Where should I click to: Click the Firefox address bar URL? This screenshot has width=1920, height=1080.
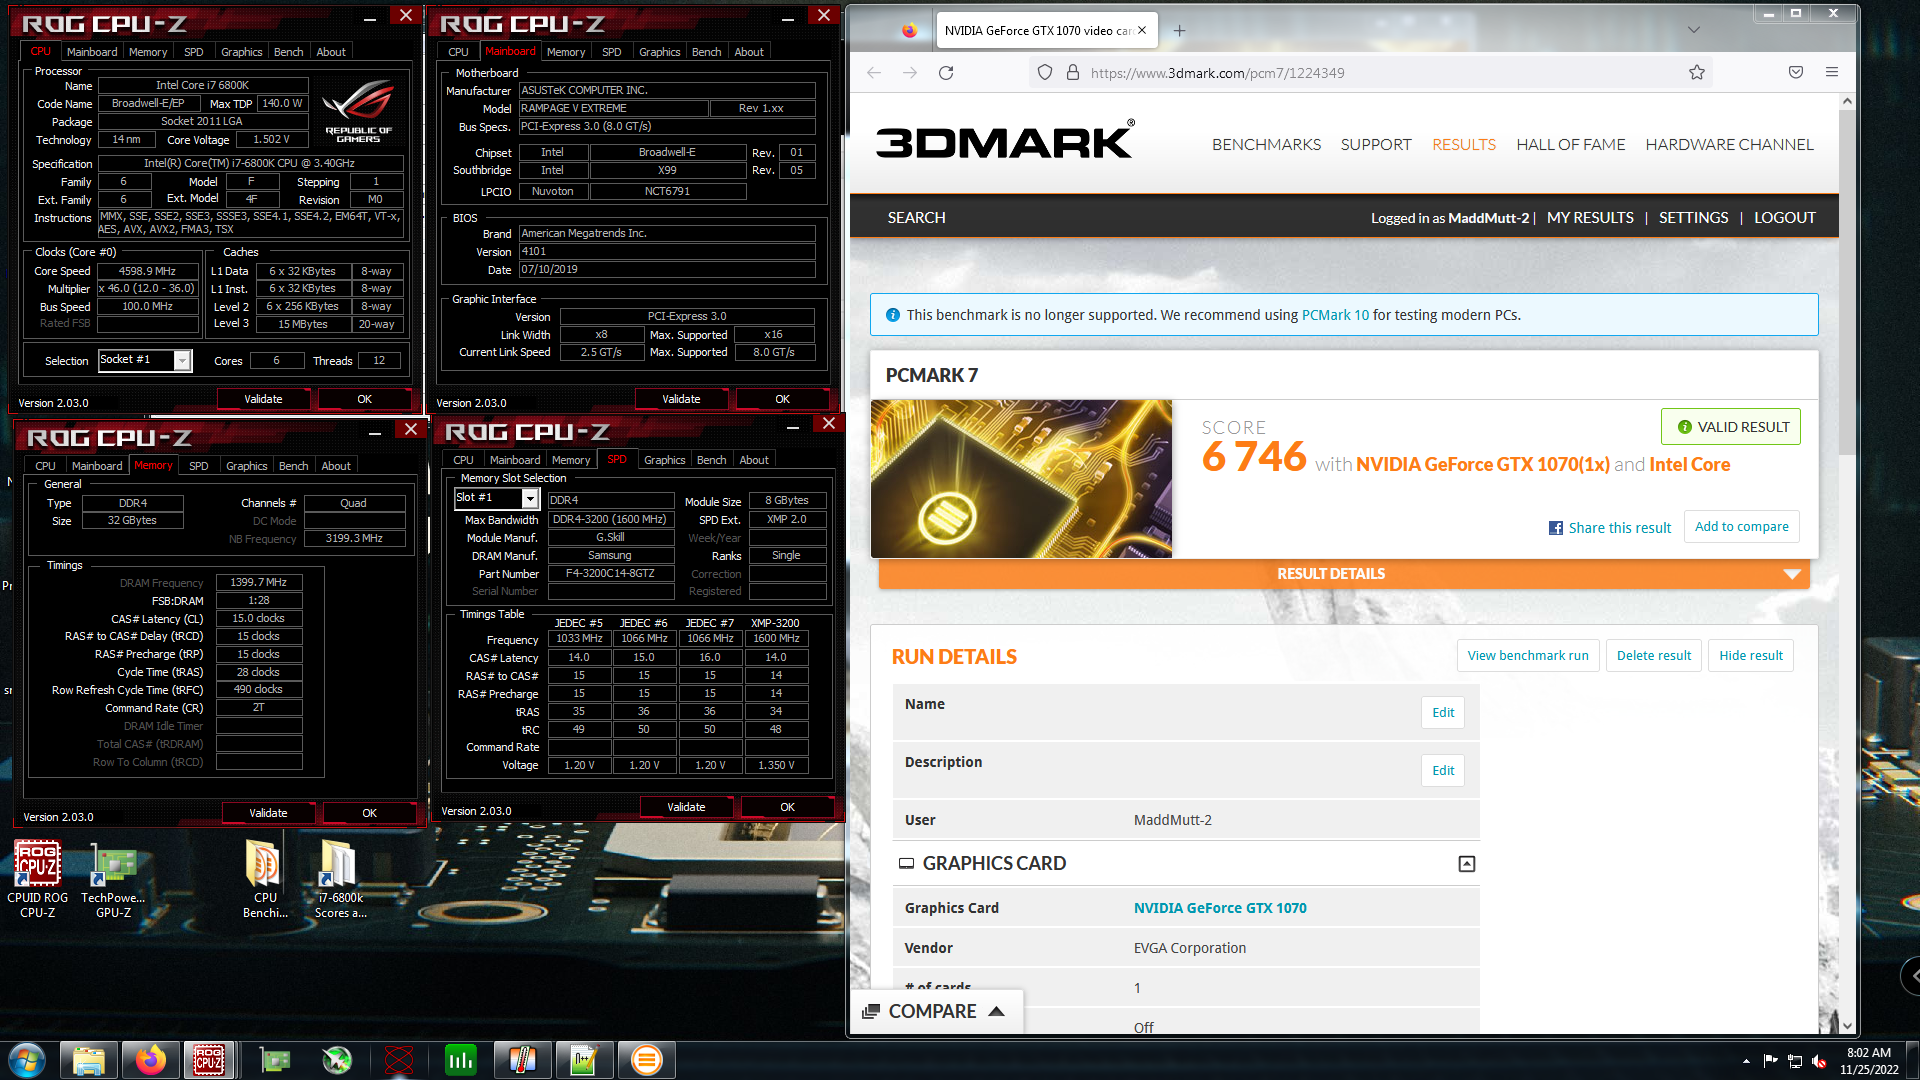(x=1218, y=73)
